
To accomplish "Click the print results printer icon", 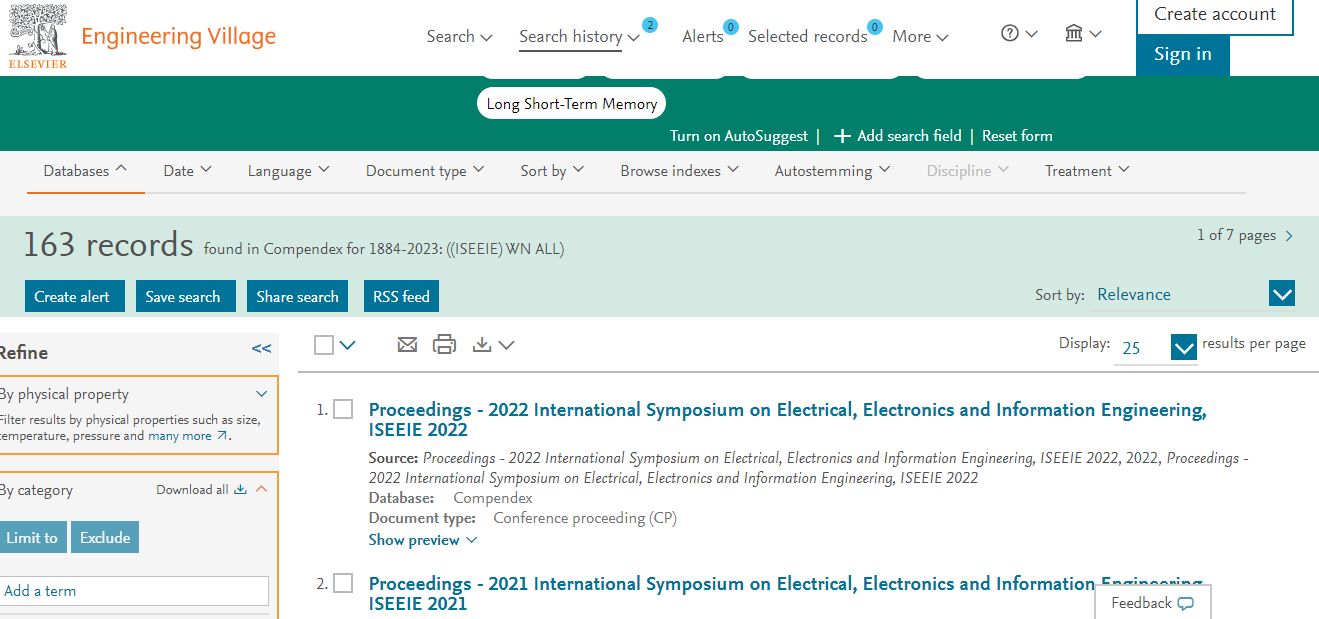I will [x=444, y=345].
